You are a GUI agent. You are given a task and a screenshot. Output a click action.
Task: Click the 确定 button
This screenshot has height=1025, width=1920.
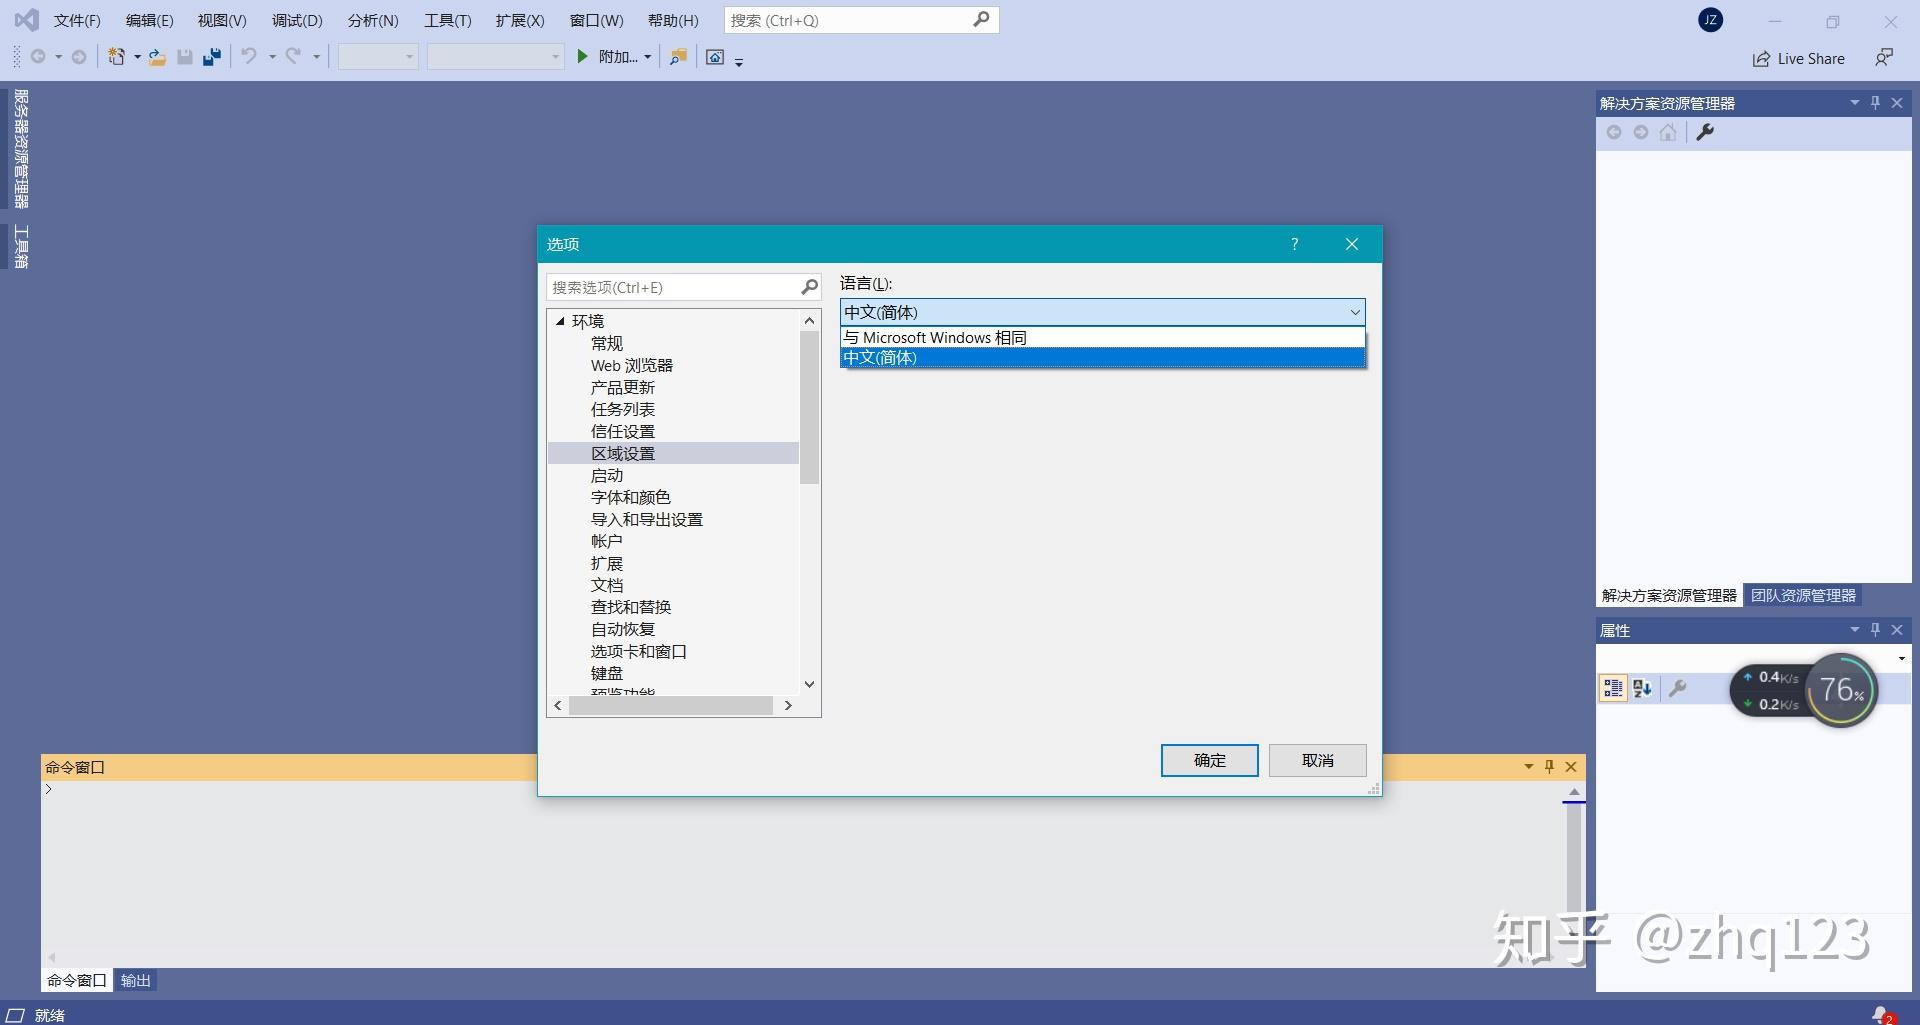[x=1208, y=760]
